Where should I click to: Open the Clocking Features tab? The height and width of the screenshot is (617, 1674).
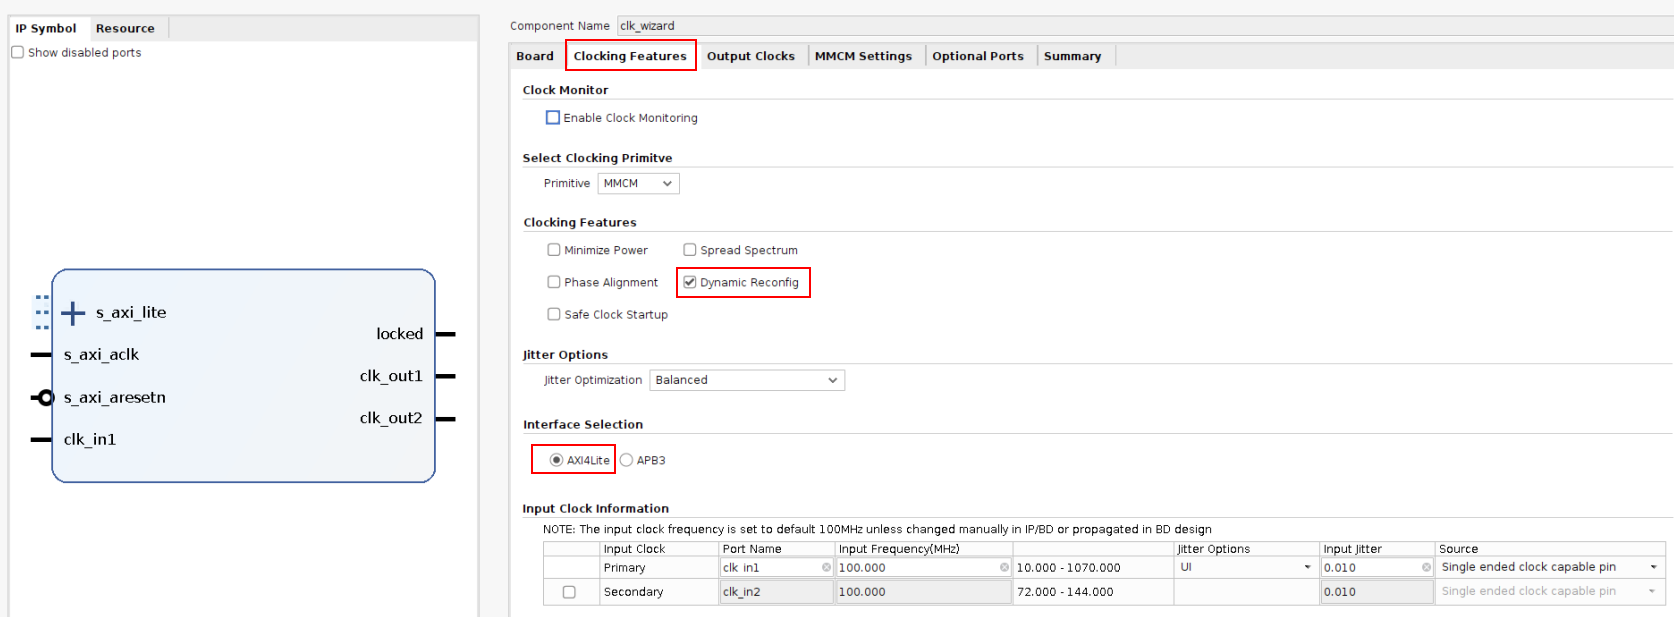click(x=630, y=56)
